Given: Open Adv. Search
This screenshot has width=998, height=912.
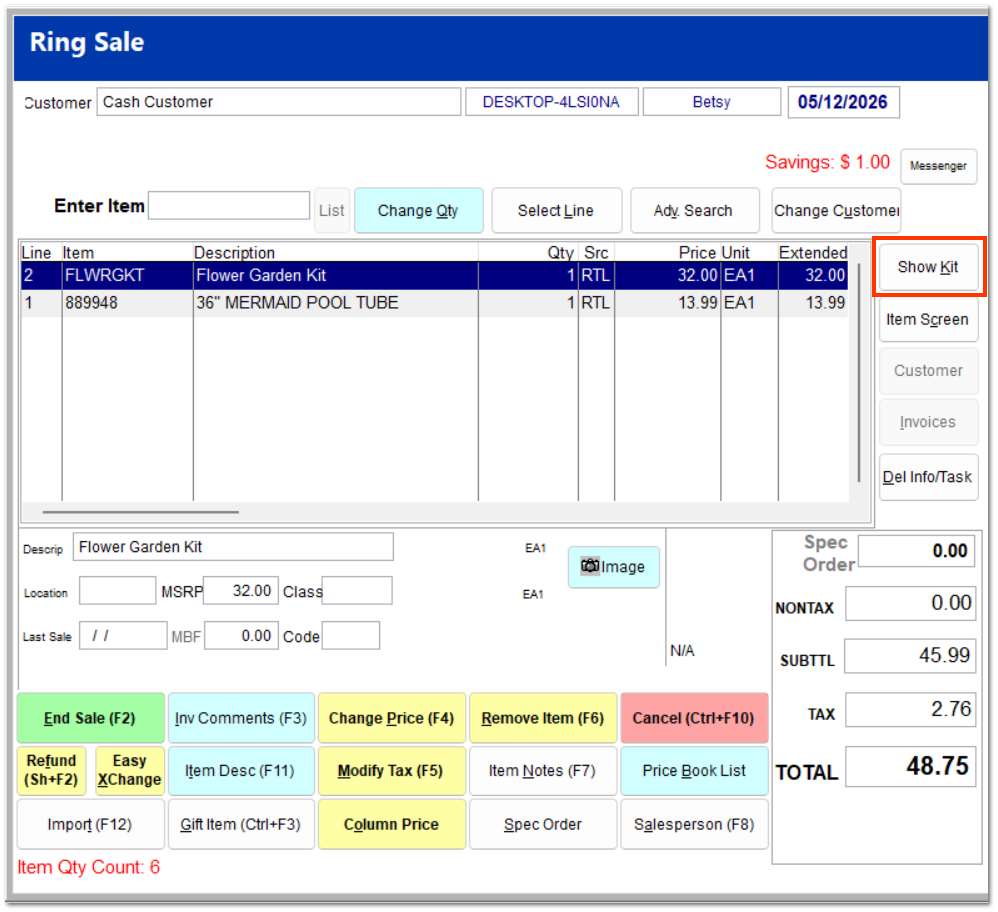Looking at the screenshot, I should point(694,211).
